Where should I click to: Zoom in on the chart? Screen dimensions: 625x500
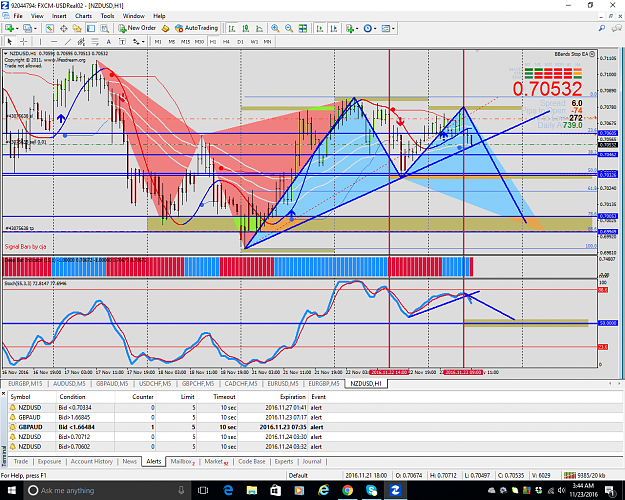pos(275,28)
